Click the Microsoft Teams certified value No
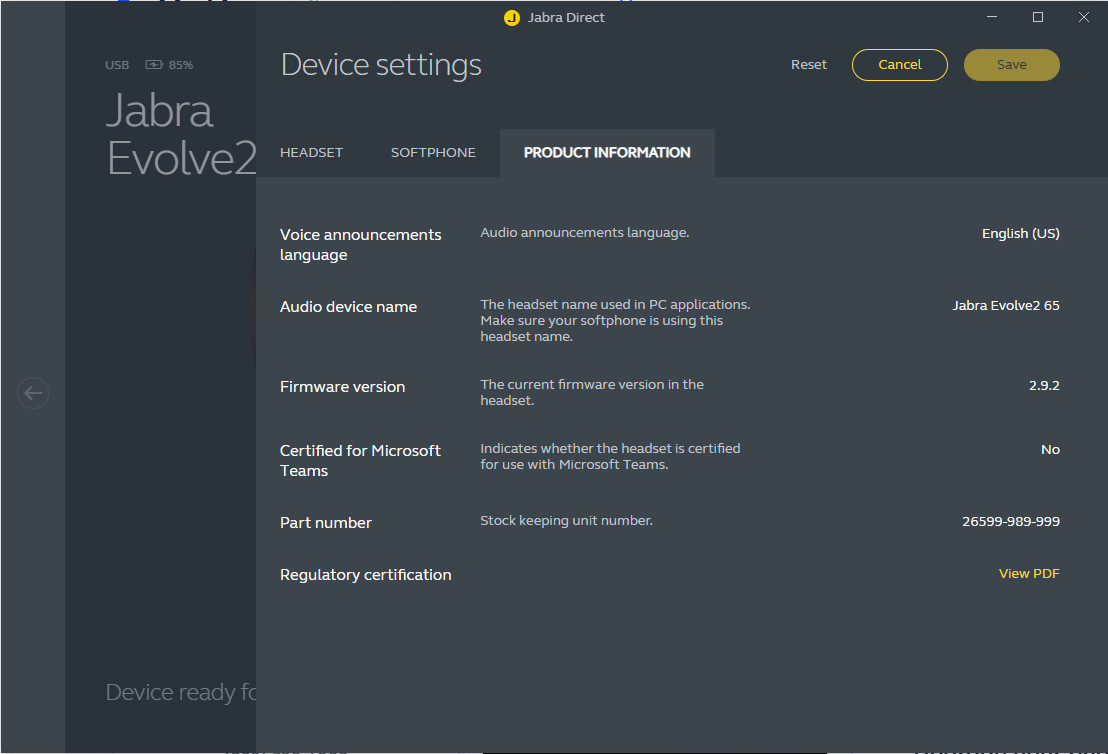This screenshot has width=1108, height=754. pos(1050,449)
